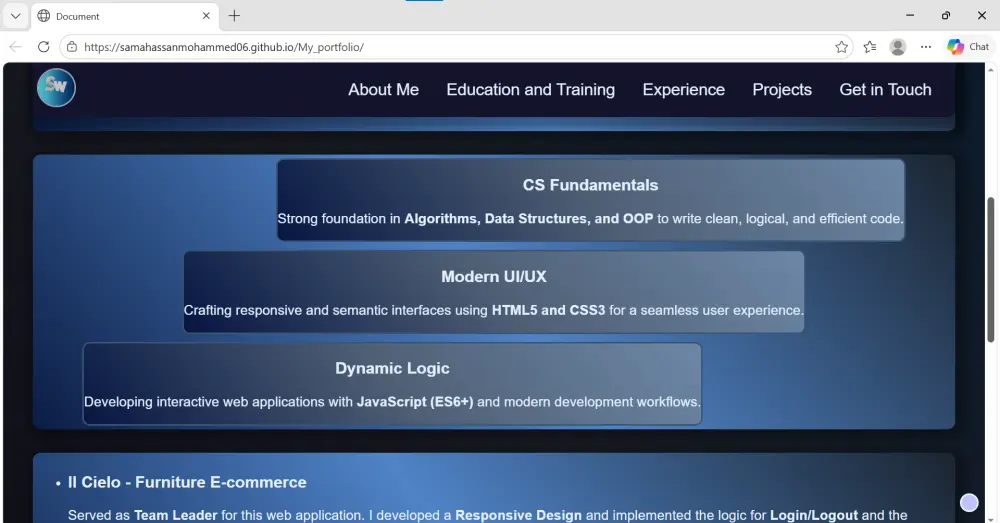Jump to Experience section
Screen dimensions: 1000x523
pos(684,89)
